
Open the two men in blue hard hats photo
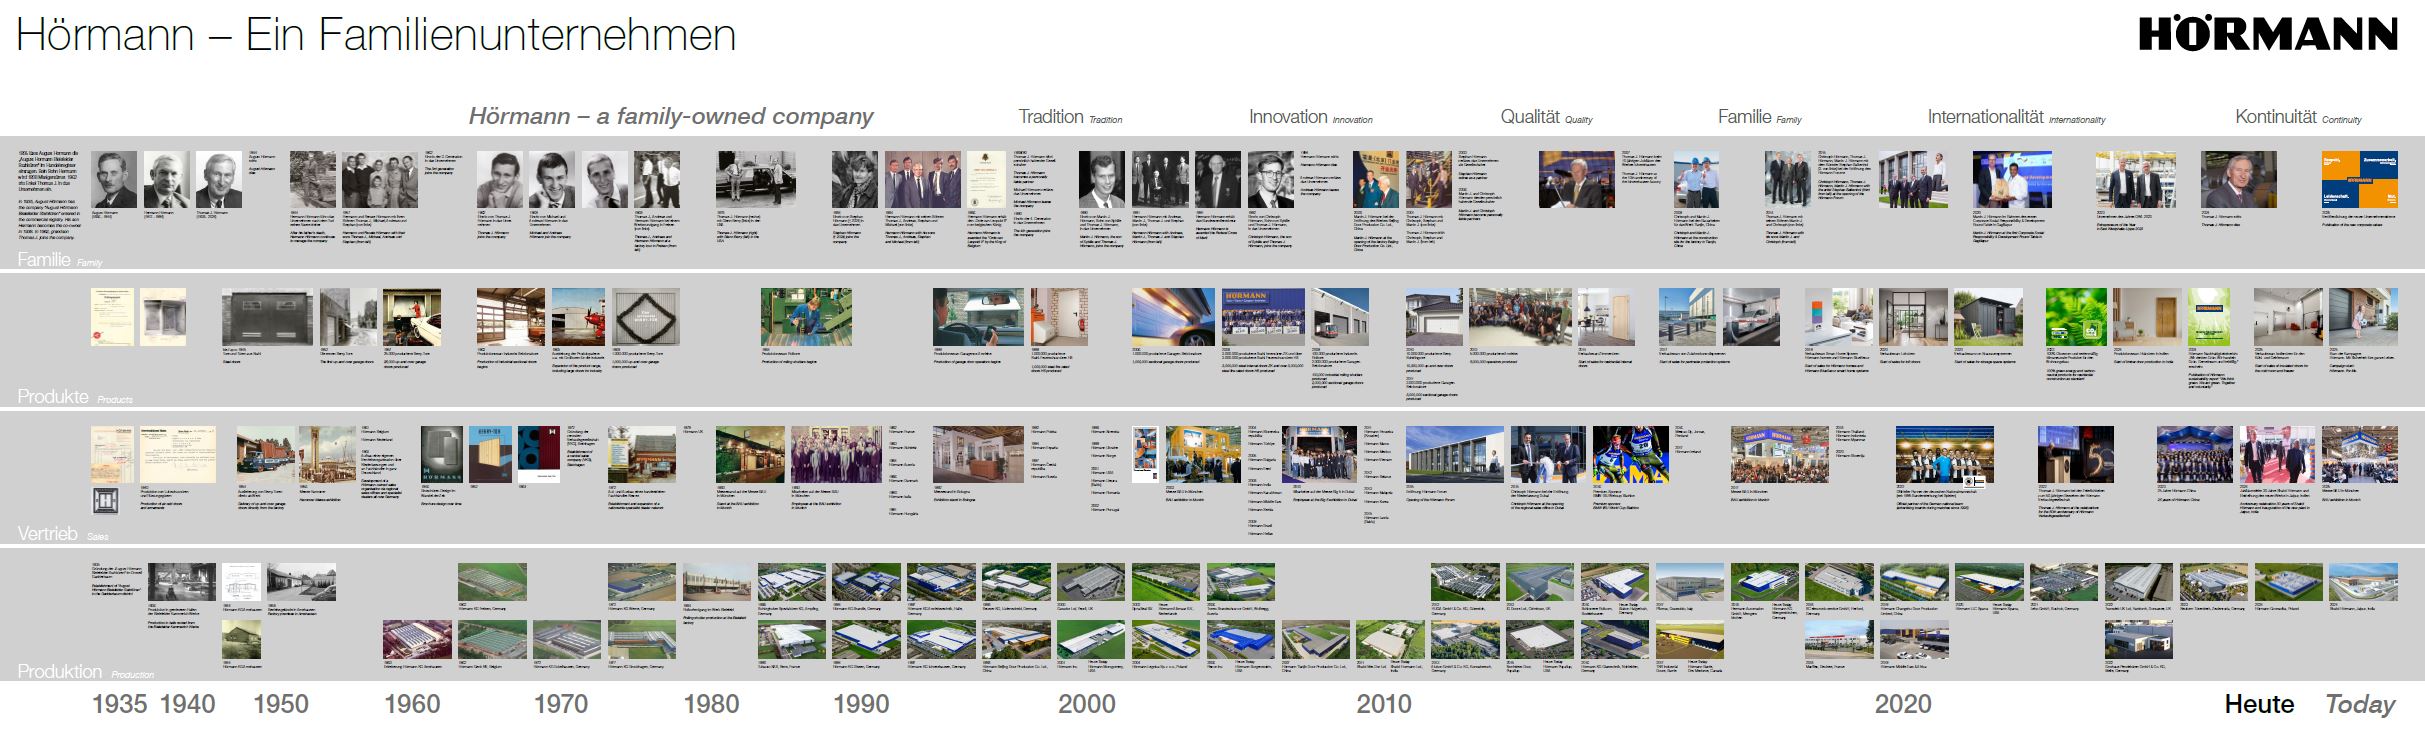click(x=1696, y=180)
